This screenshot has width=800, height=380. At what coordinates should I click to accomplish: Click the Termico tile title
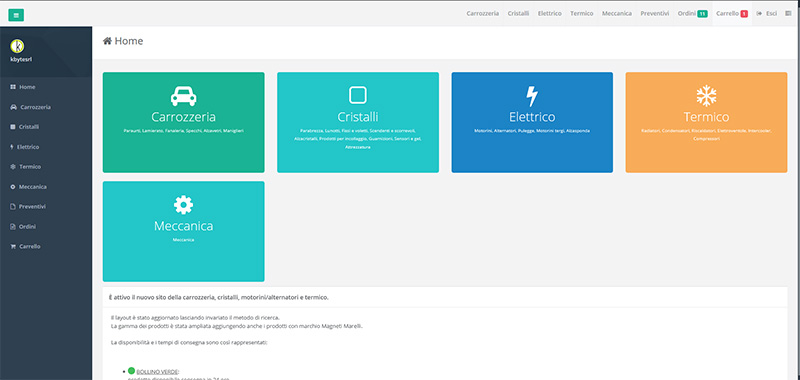coord(706,117)
